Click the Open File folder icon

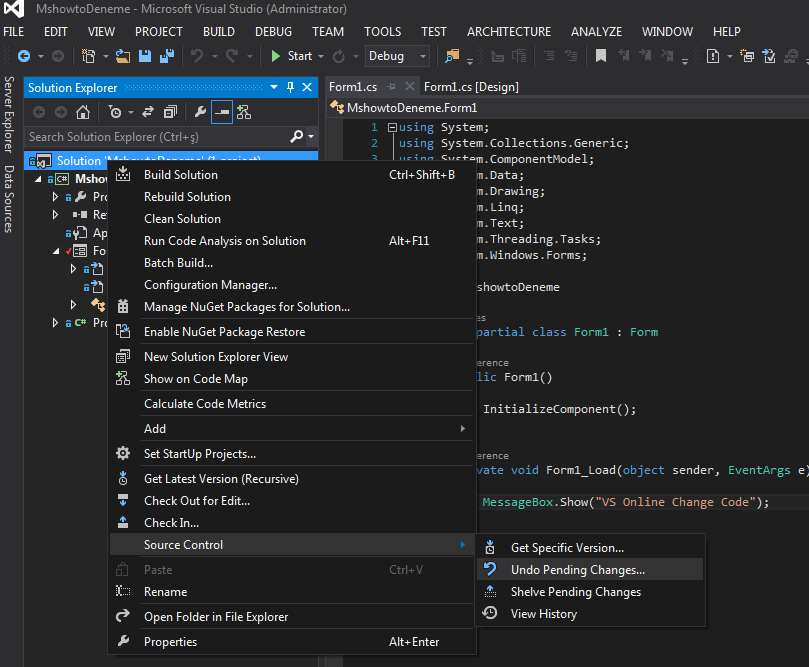[123, 56]
